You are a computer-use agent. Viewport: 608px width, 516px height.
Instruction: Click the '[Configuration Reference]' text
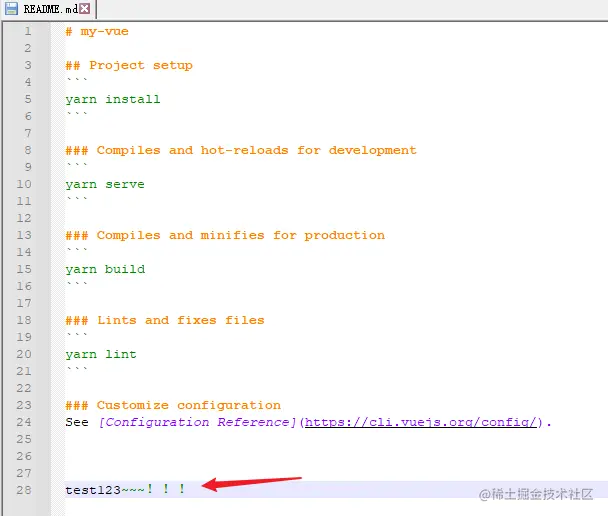click(x=197, y=422)
